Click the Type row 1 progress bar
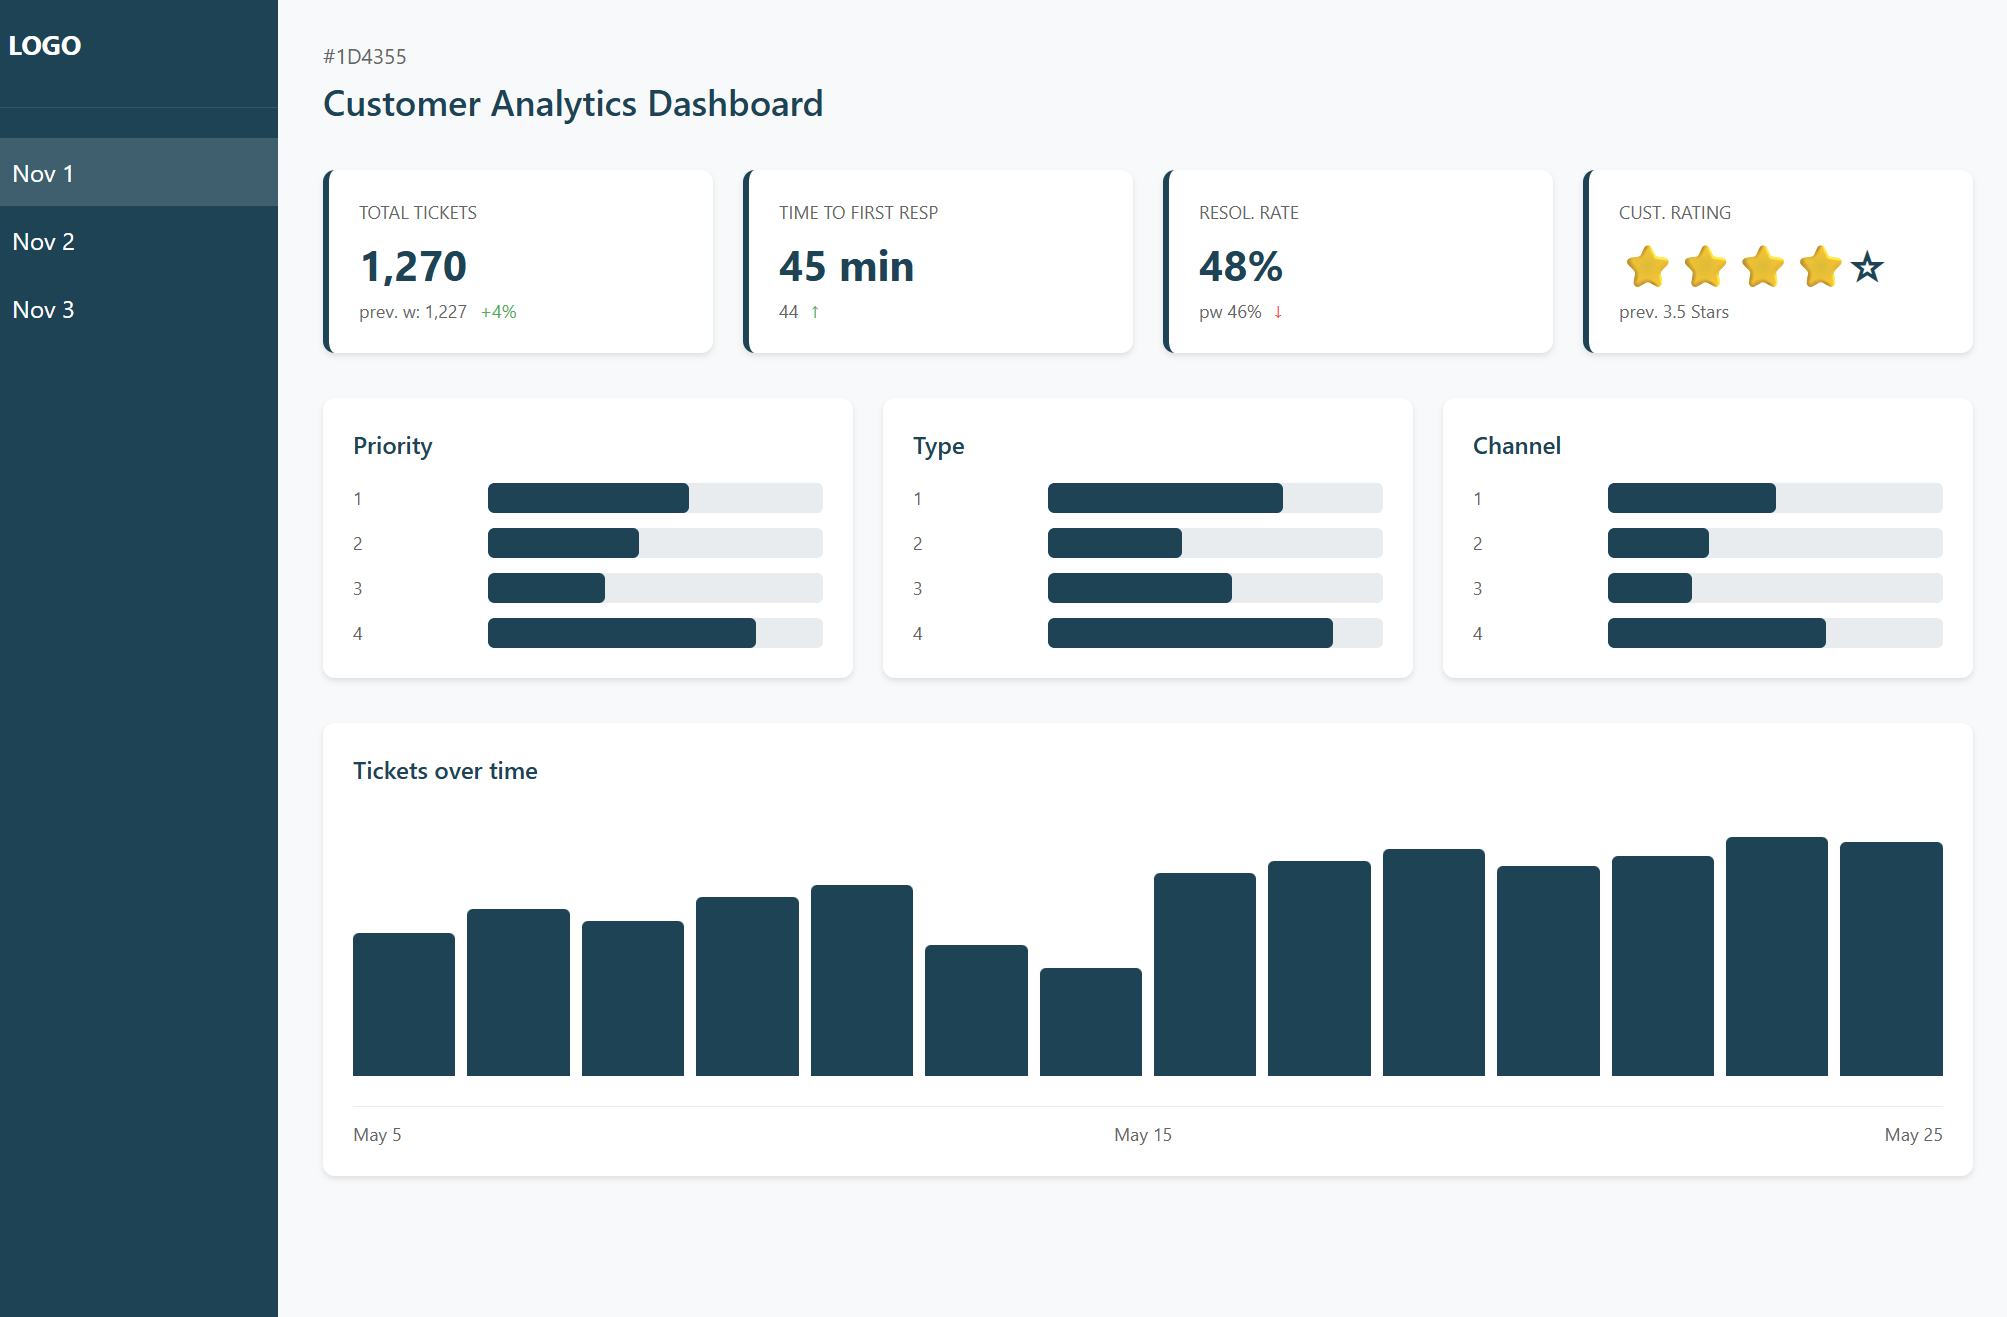The image size is (2007, 1317). pos(1215,498)
